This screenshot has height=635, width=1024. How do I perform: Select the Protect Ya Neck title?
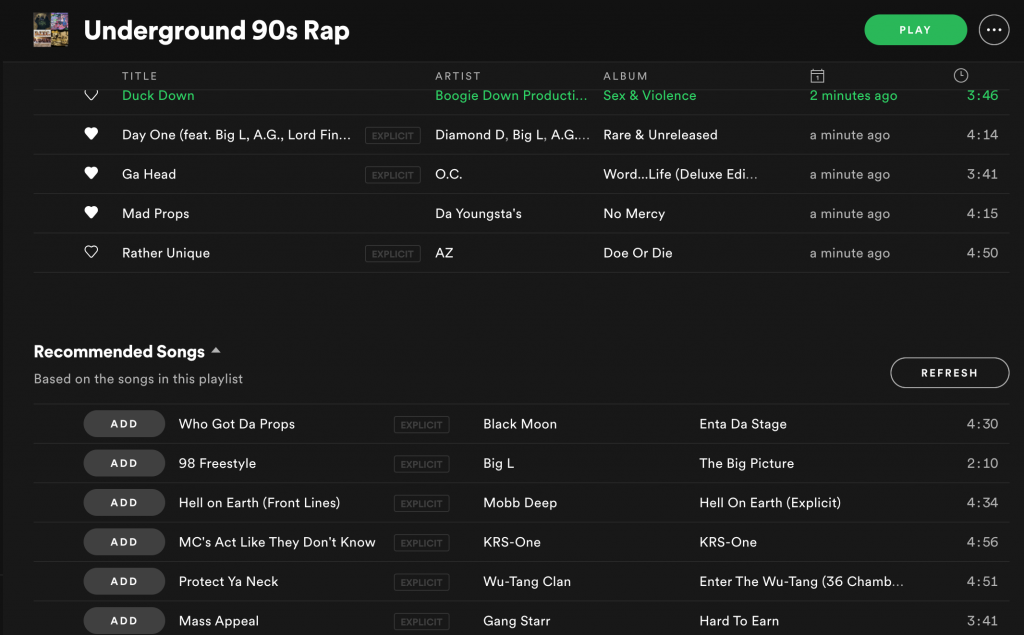point(229,581)
